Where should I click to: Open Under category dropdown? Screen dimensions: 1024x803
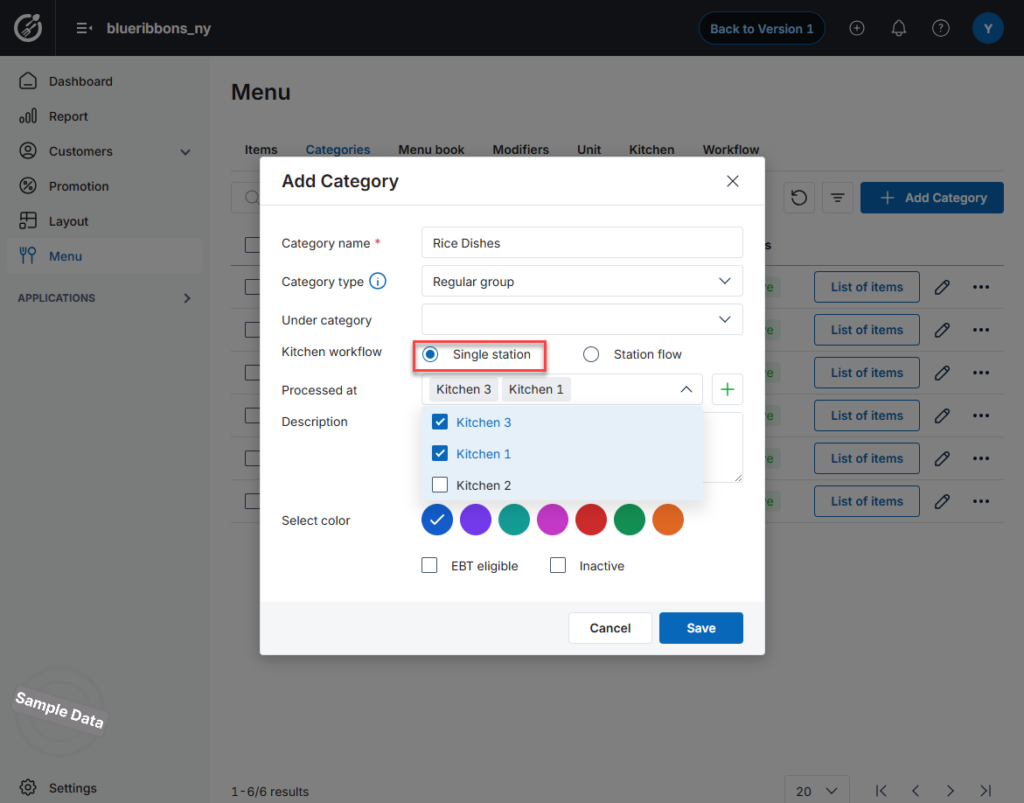(582, 319)
